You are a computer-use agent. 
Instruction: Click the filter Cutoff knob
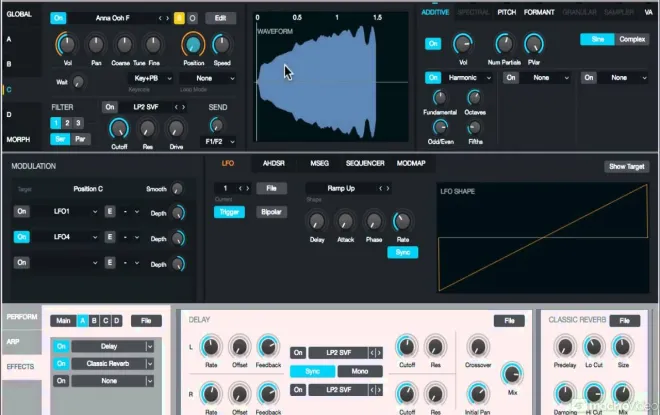click(x=119, y=129)
